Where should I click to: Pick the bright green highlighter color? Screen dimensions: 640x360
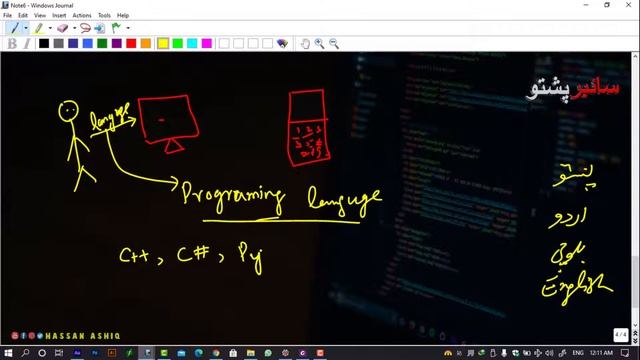(178, 43)
